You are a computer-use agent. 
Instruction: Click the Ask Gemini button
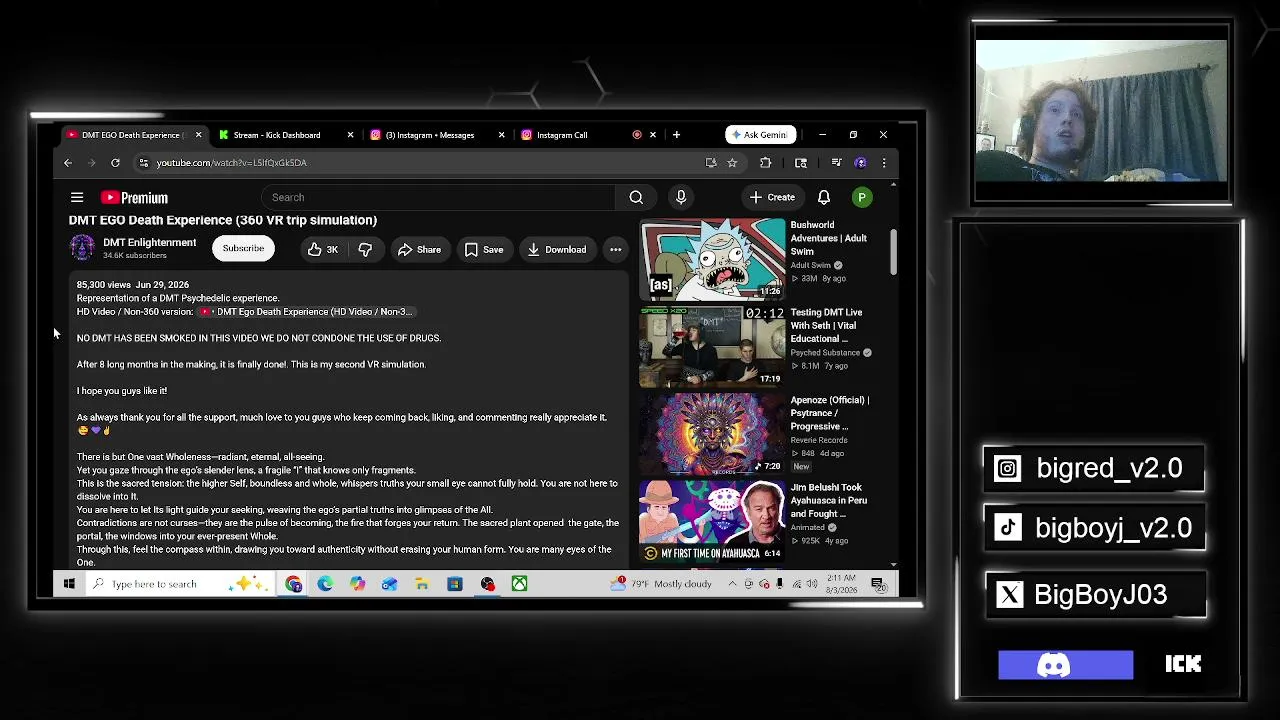point(759,135)
